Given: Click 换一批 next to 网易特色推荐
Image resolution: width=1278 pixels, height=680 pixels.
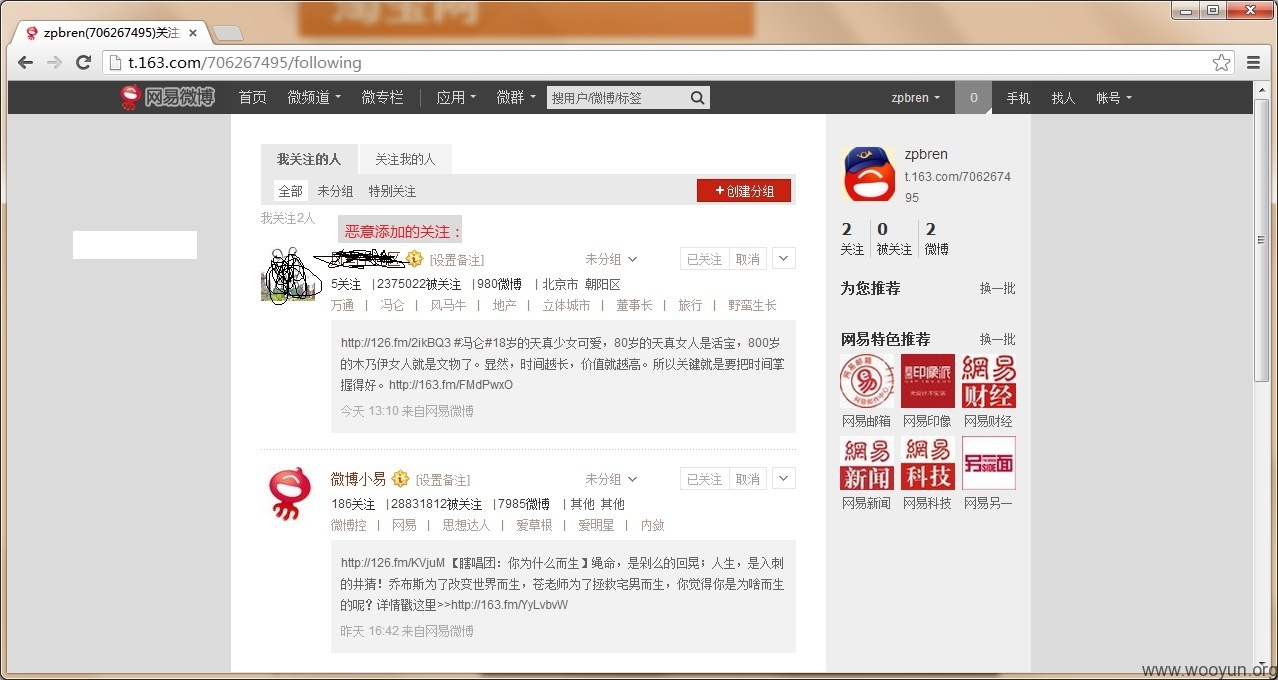Looking at the screenshot, I should coord(997,339).
